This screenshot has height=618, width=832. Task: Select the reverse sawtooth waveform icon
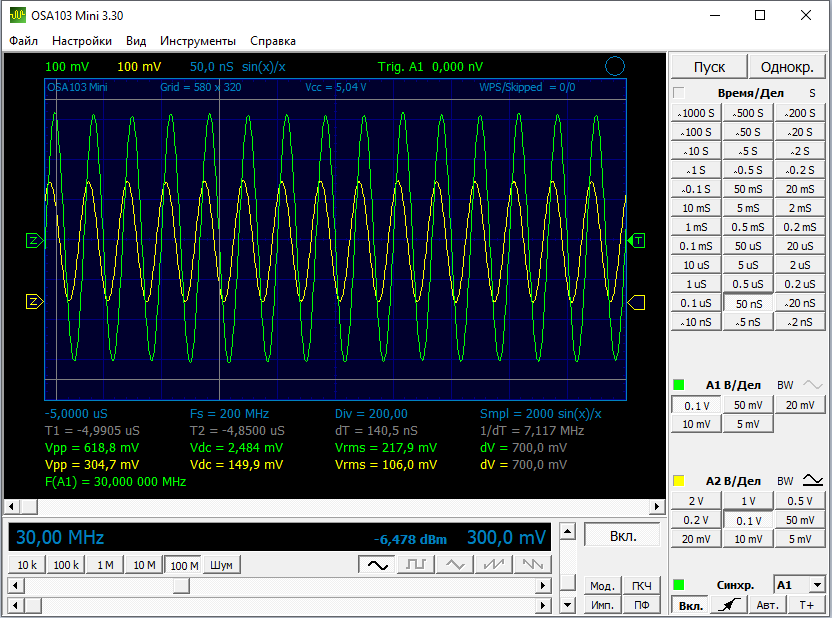(531, 565)
